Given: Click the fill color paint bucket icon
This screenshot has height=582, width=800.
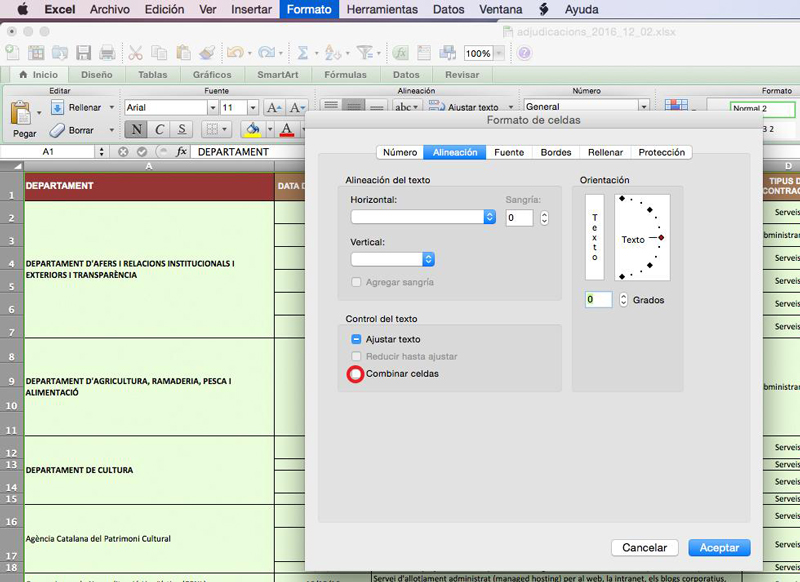Looking at the screenshot, I should pyautogui.click(x=253, y=130).
